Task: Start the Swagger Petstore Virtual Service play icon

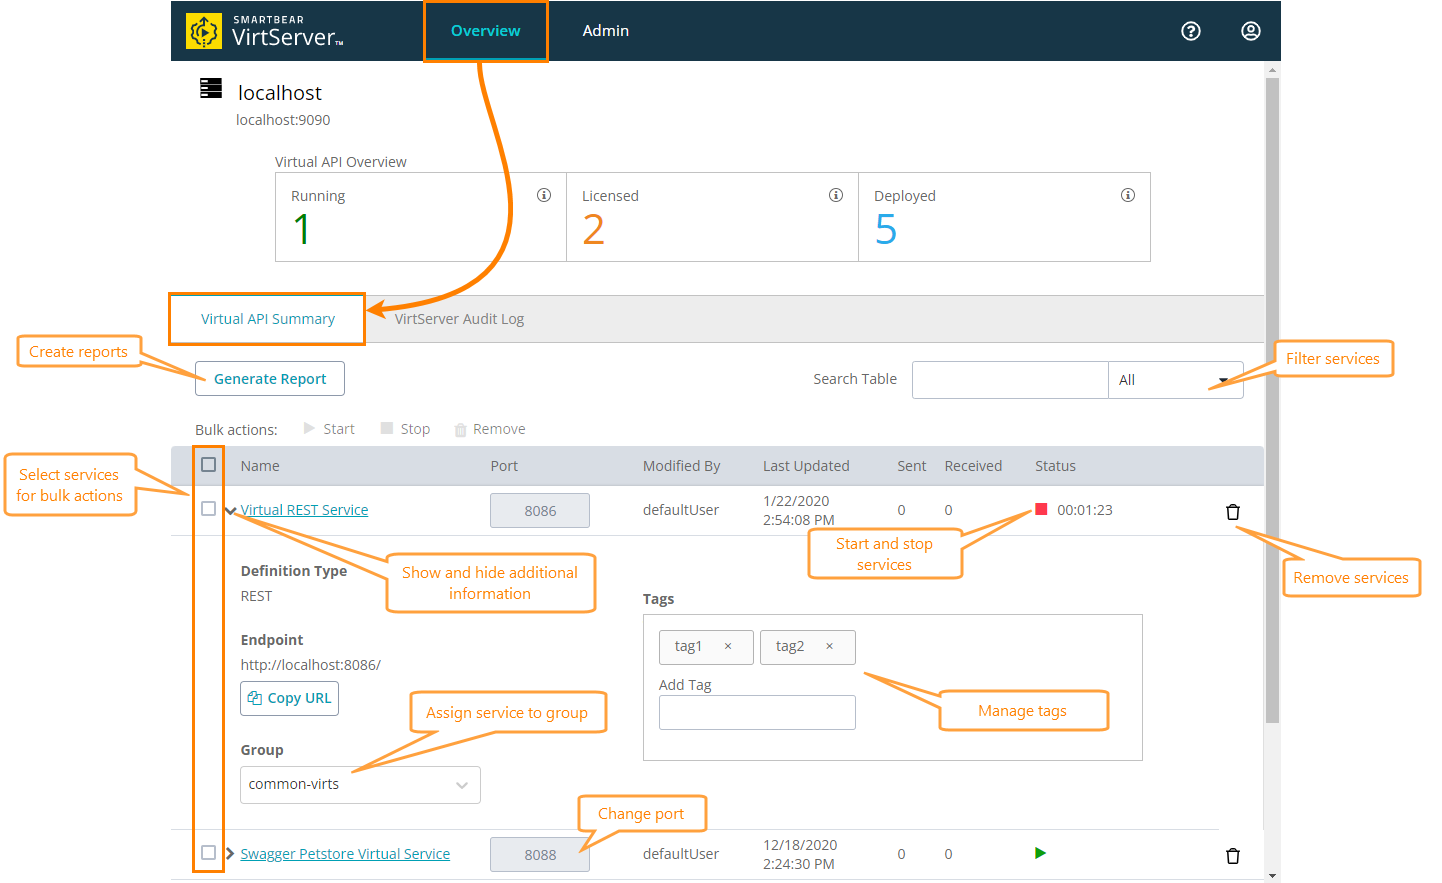Action: (1040, 853)
